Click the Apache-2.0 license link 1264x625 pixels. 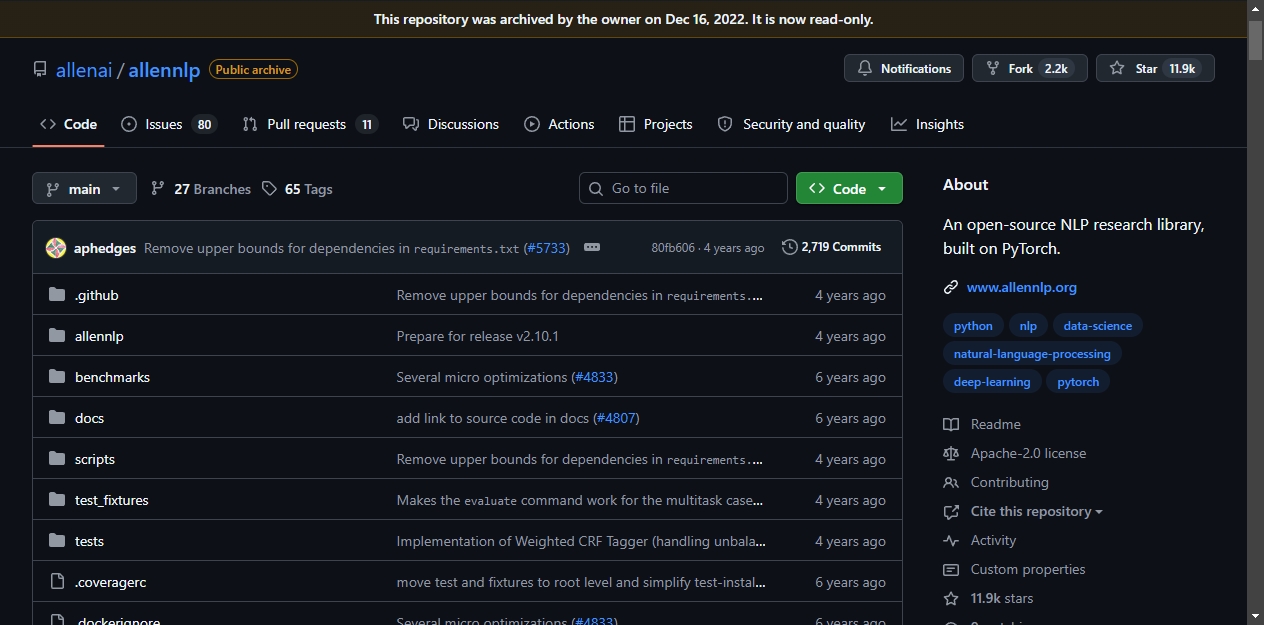(x=1028, y=454)
